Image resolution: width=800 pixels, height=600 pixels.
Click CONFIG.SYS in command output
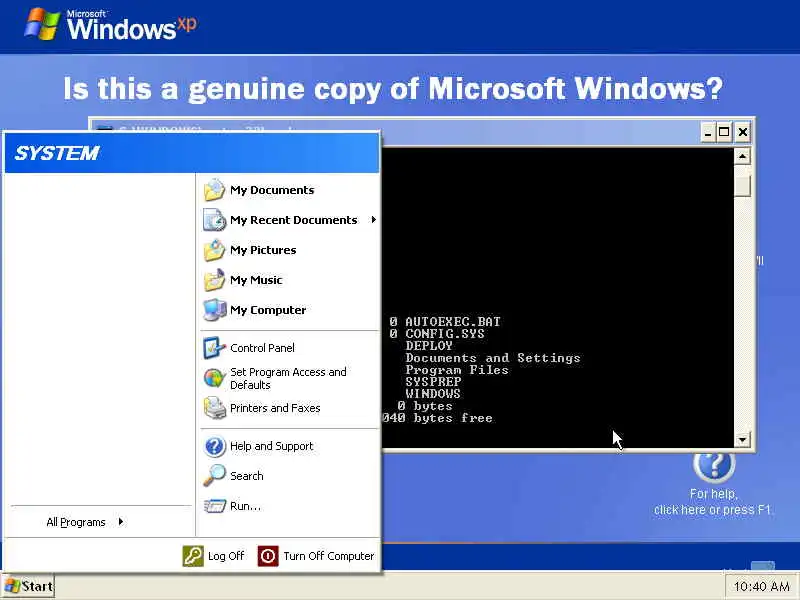[444, 334]
